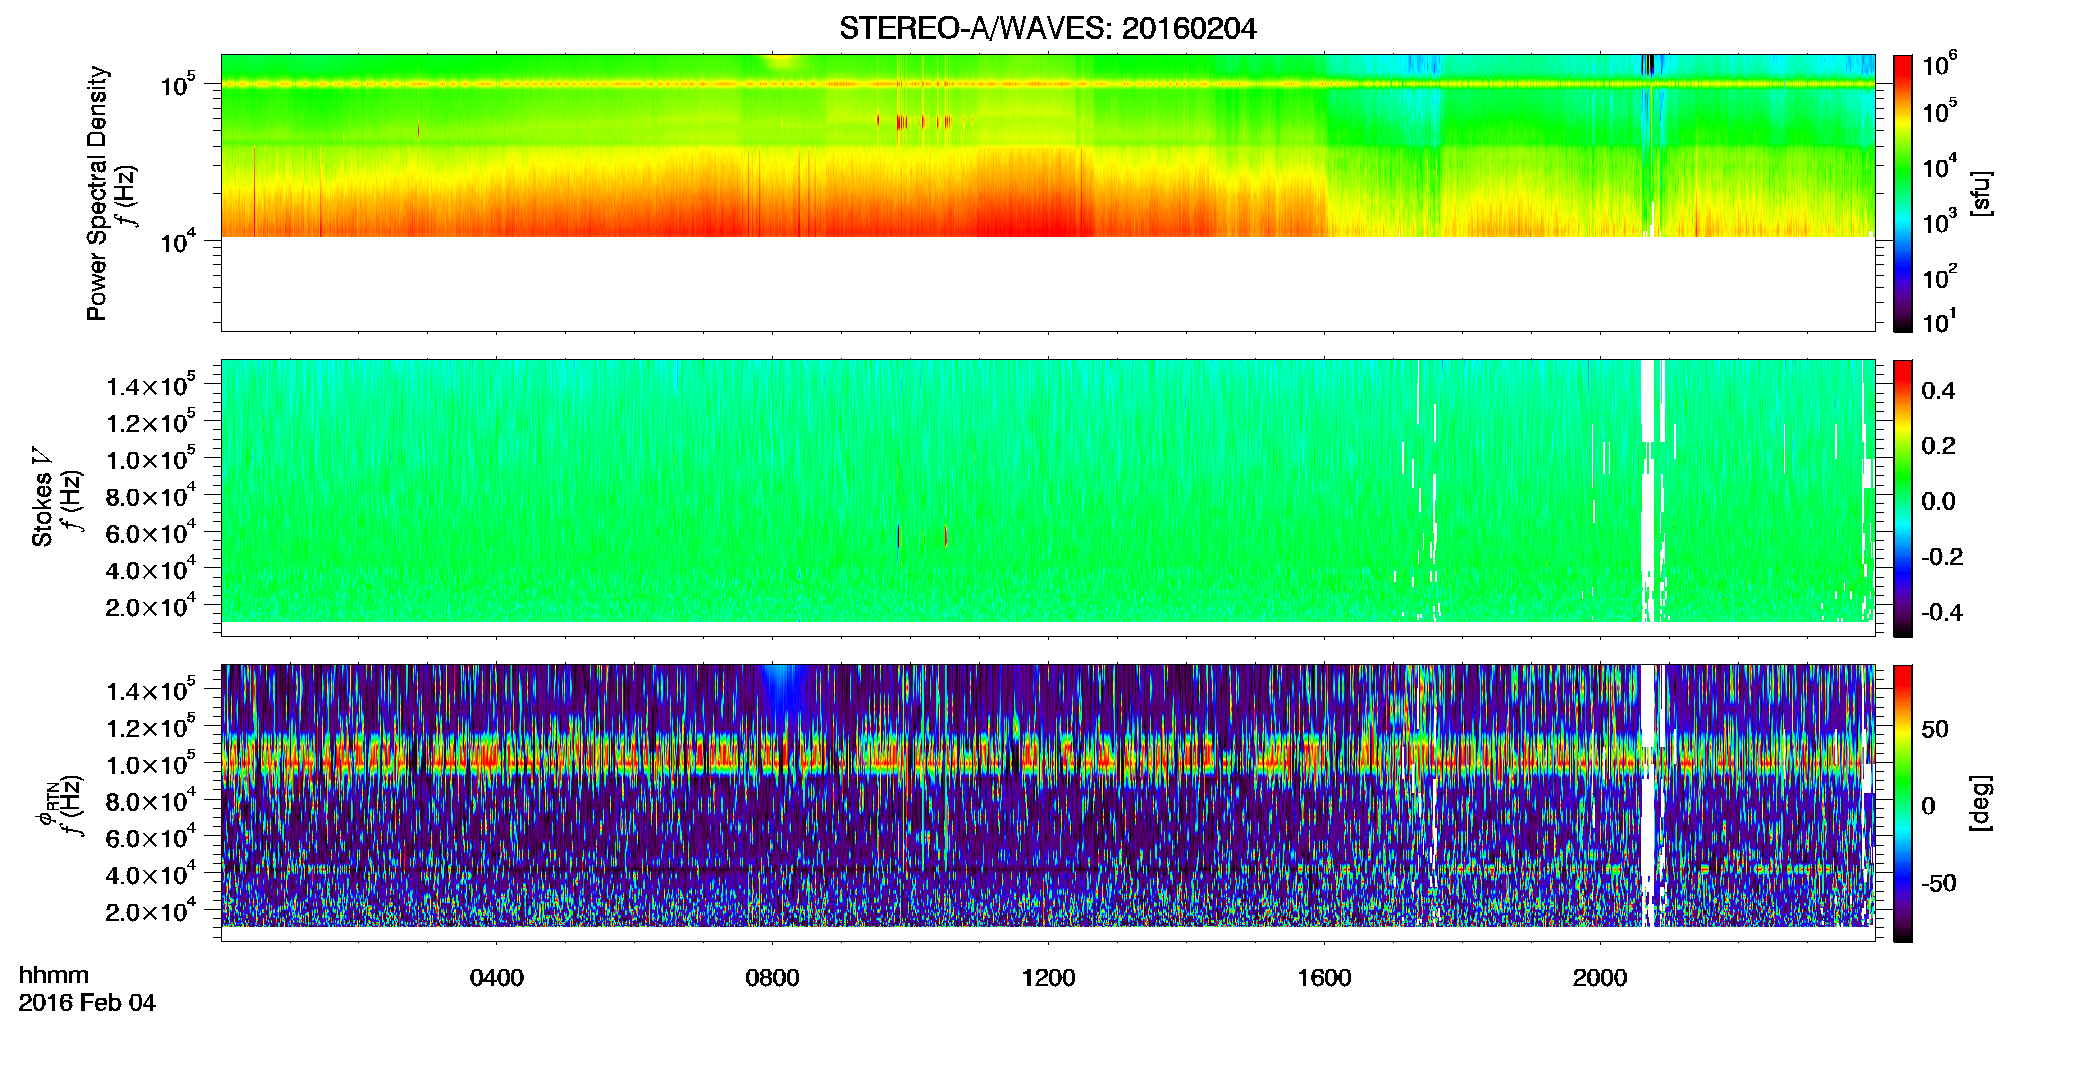Click the 0 value on degrees colorbar
Viewport: 2096px width, 1080px height.
pos(1928,806)
